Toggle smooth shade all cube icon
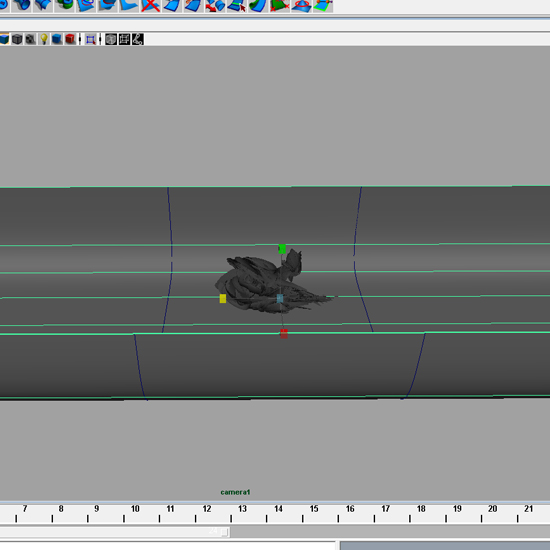 click(x=4, y=39)
